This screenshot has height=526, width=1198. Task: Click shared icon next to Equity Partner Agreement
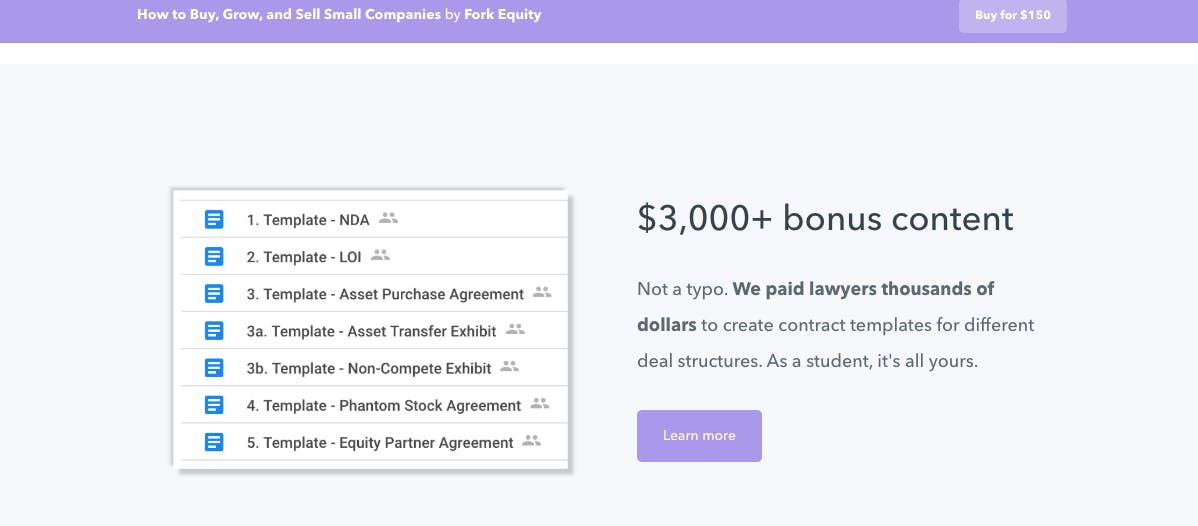(531, 440)
